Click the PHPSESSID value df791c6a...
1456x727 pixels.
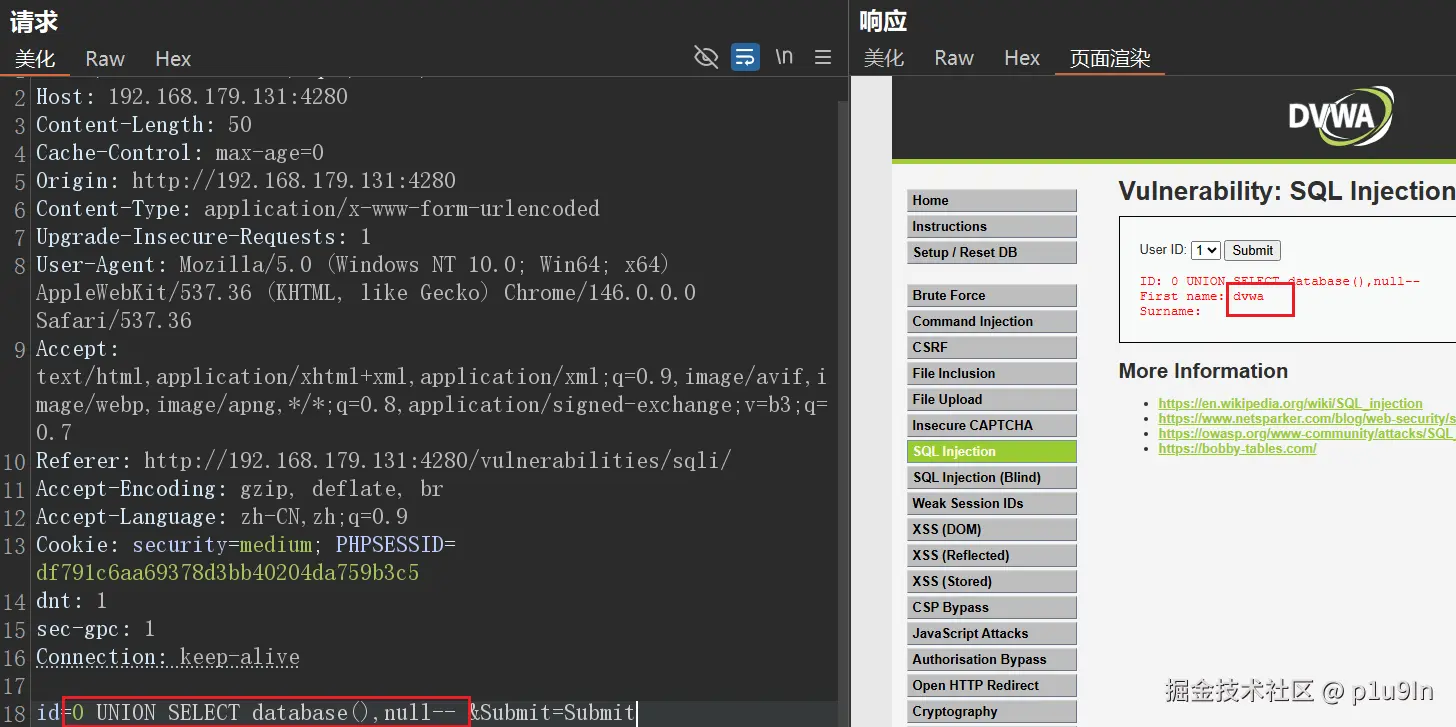point(227,573)
